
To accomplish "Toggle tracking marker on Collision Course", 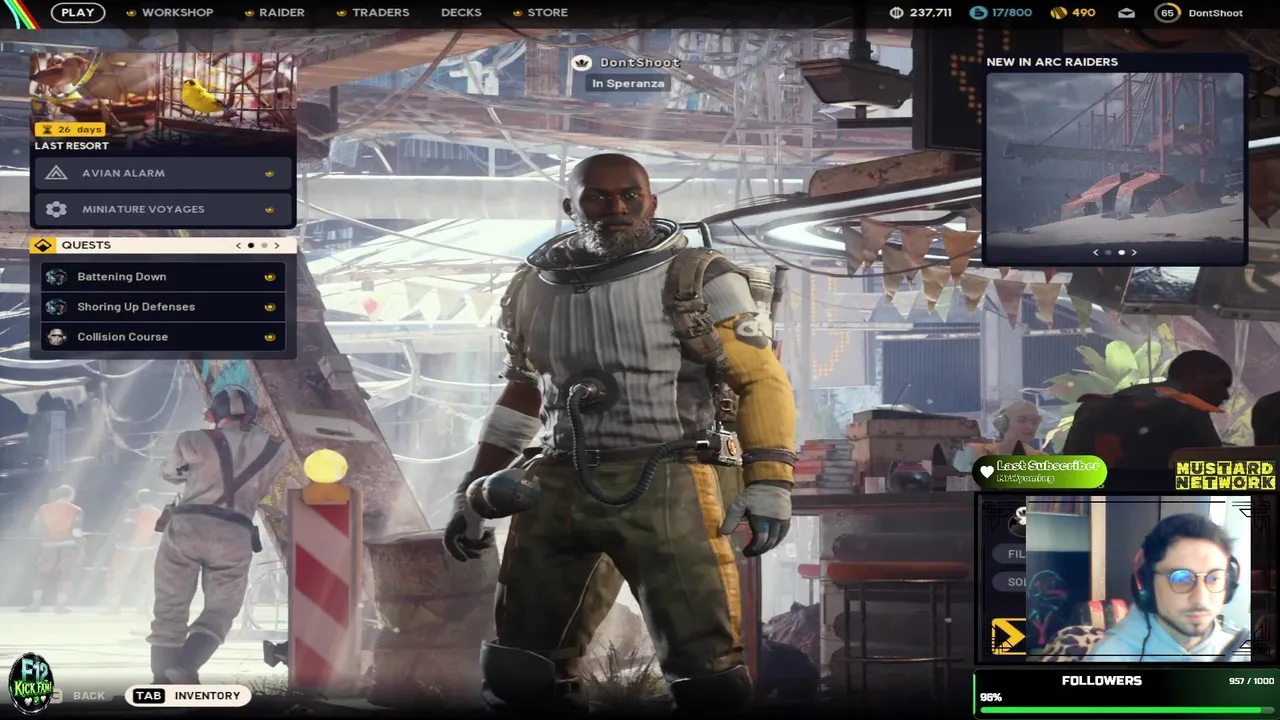I will 269,338.
